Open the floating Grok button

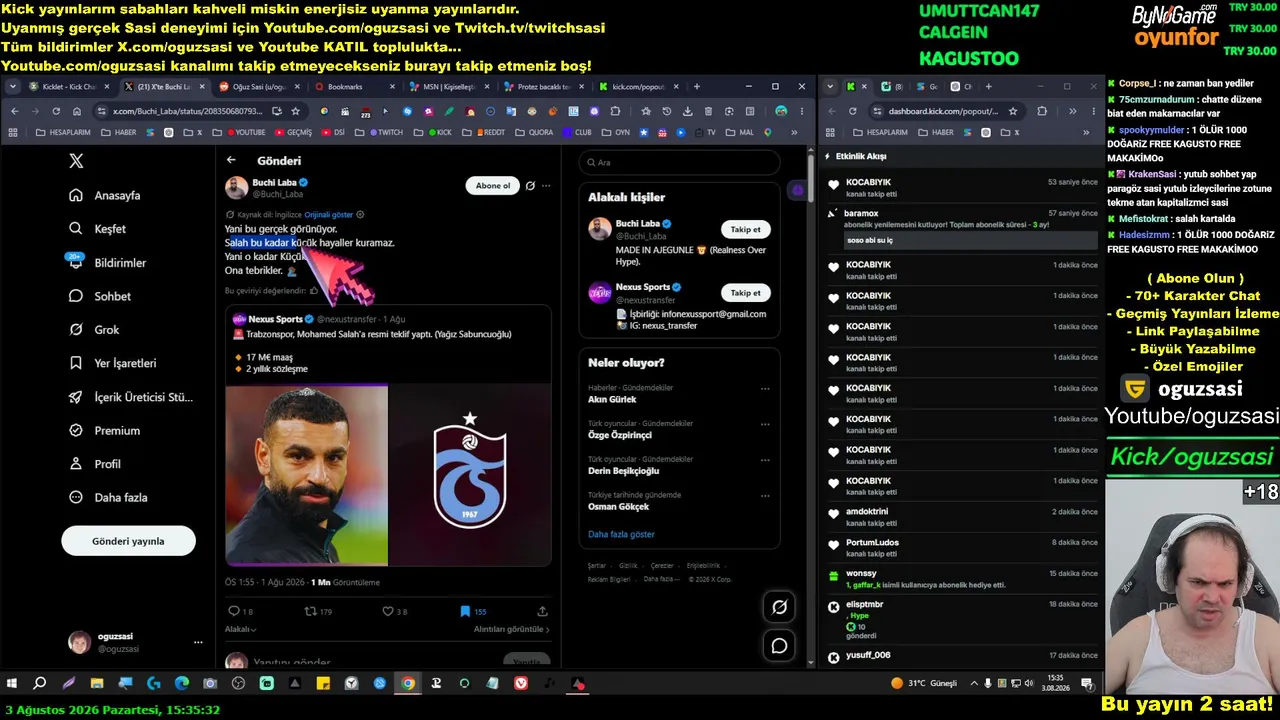pyautogui.click(x=779, y=606)
